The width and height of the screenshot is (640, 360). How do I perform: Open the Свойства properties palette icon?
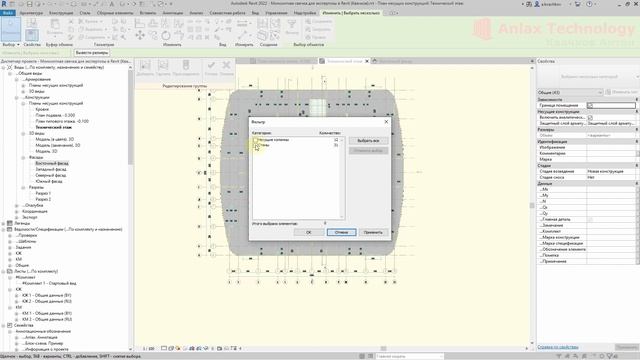tap(32, 35)
